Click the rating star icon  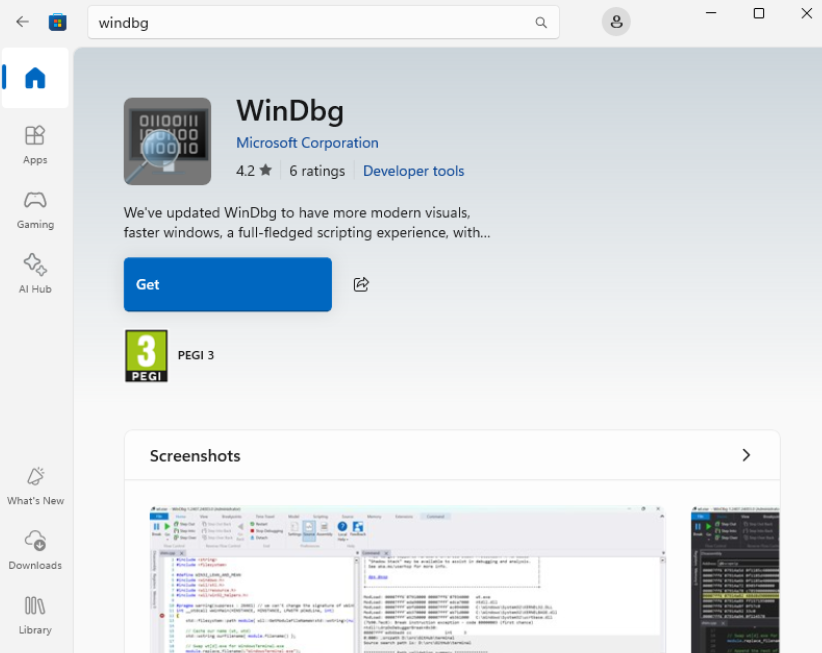266,170
